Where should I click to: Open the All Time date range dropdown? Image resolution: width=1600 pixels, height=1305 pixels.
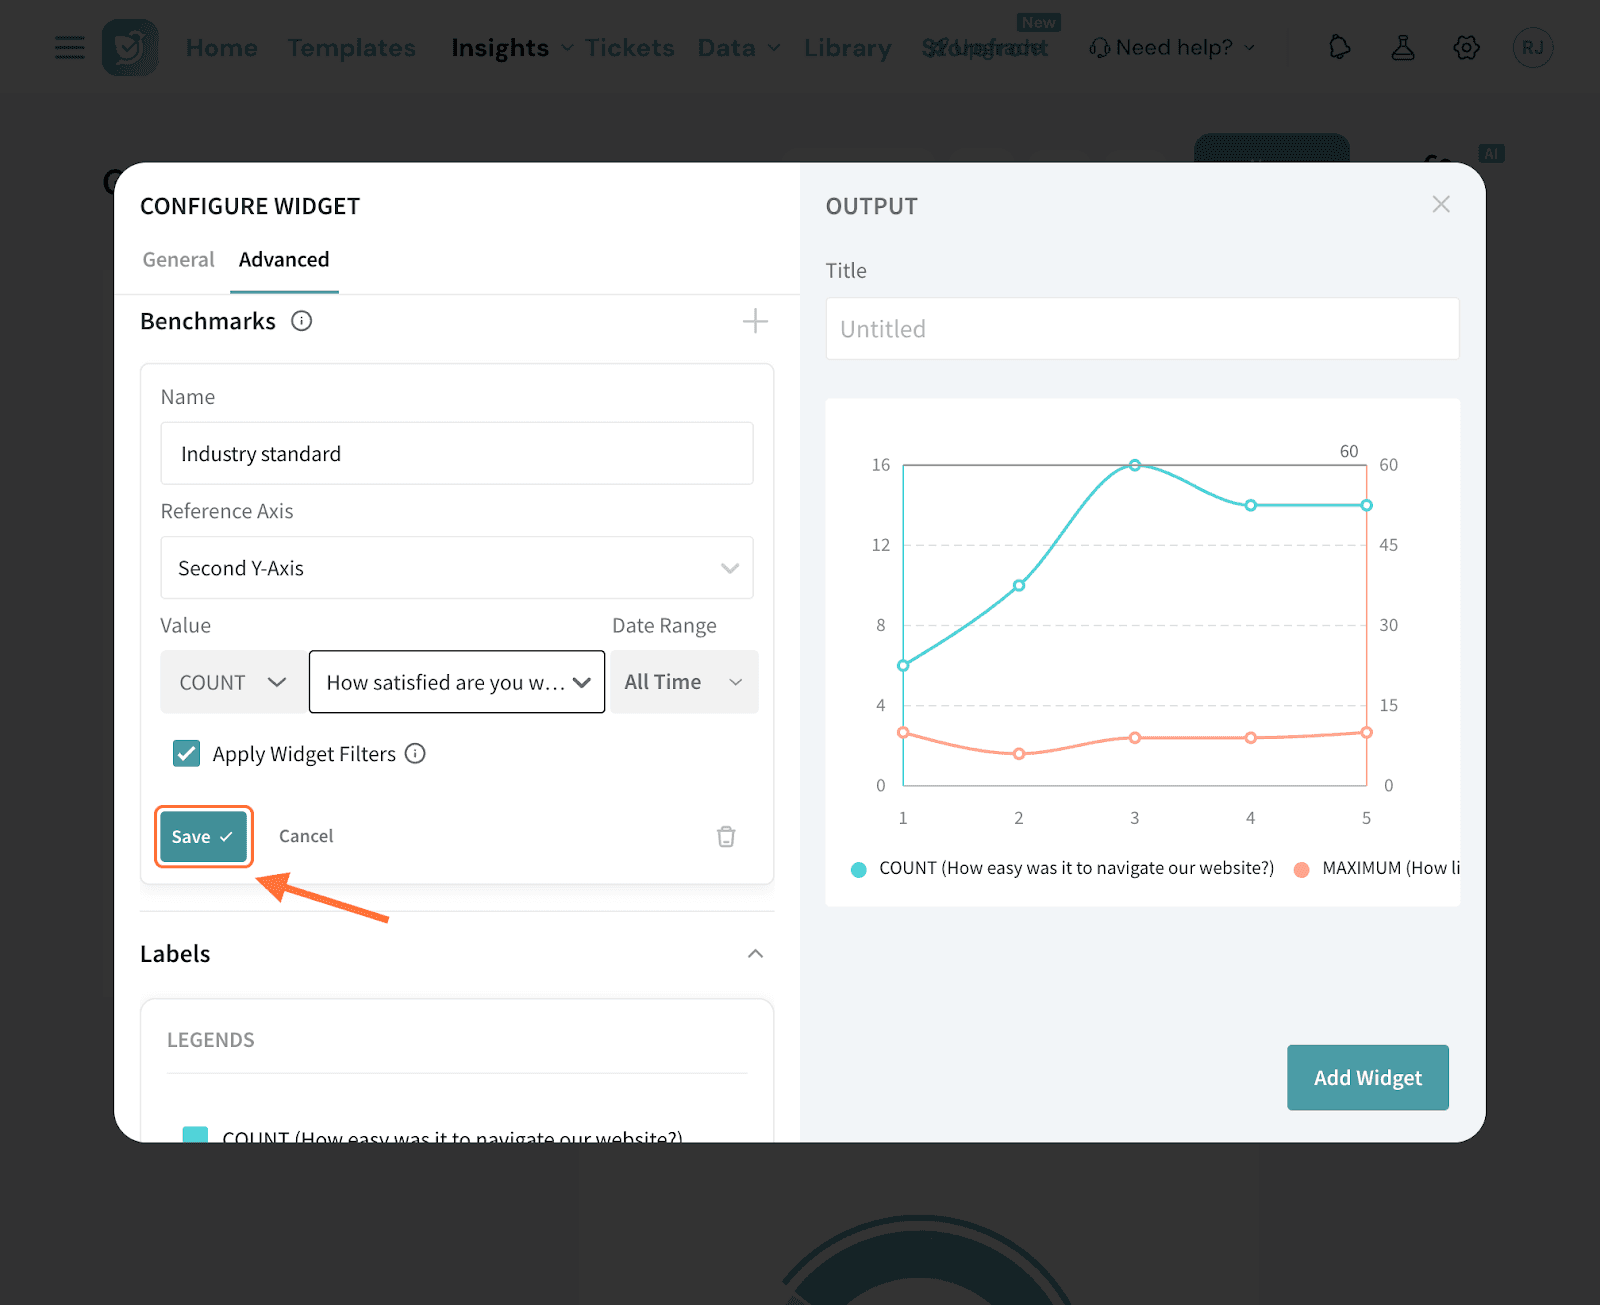[684, 682]
